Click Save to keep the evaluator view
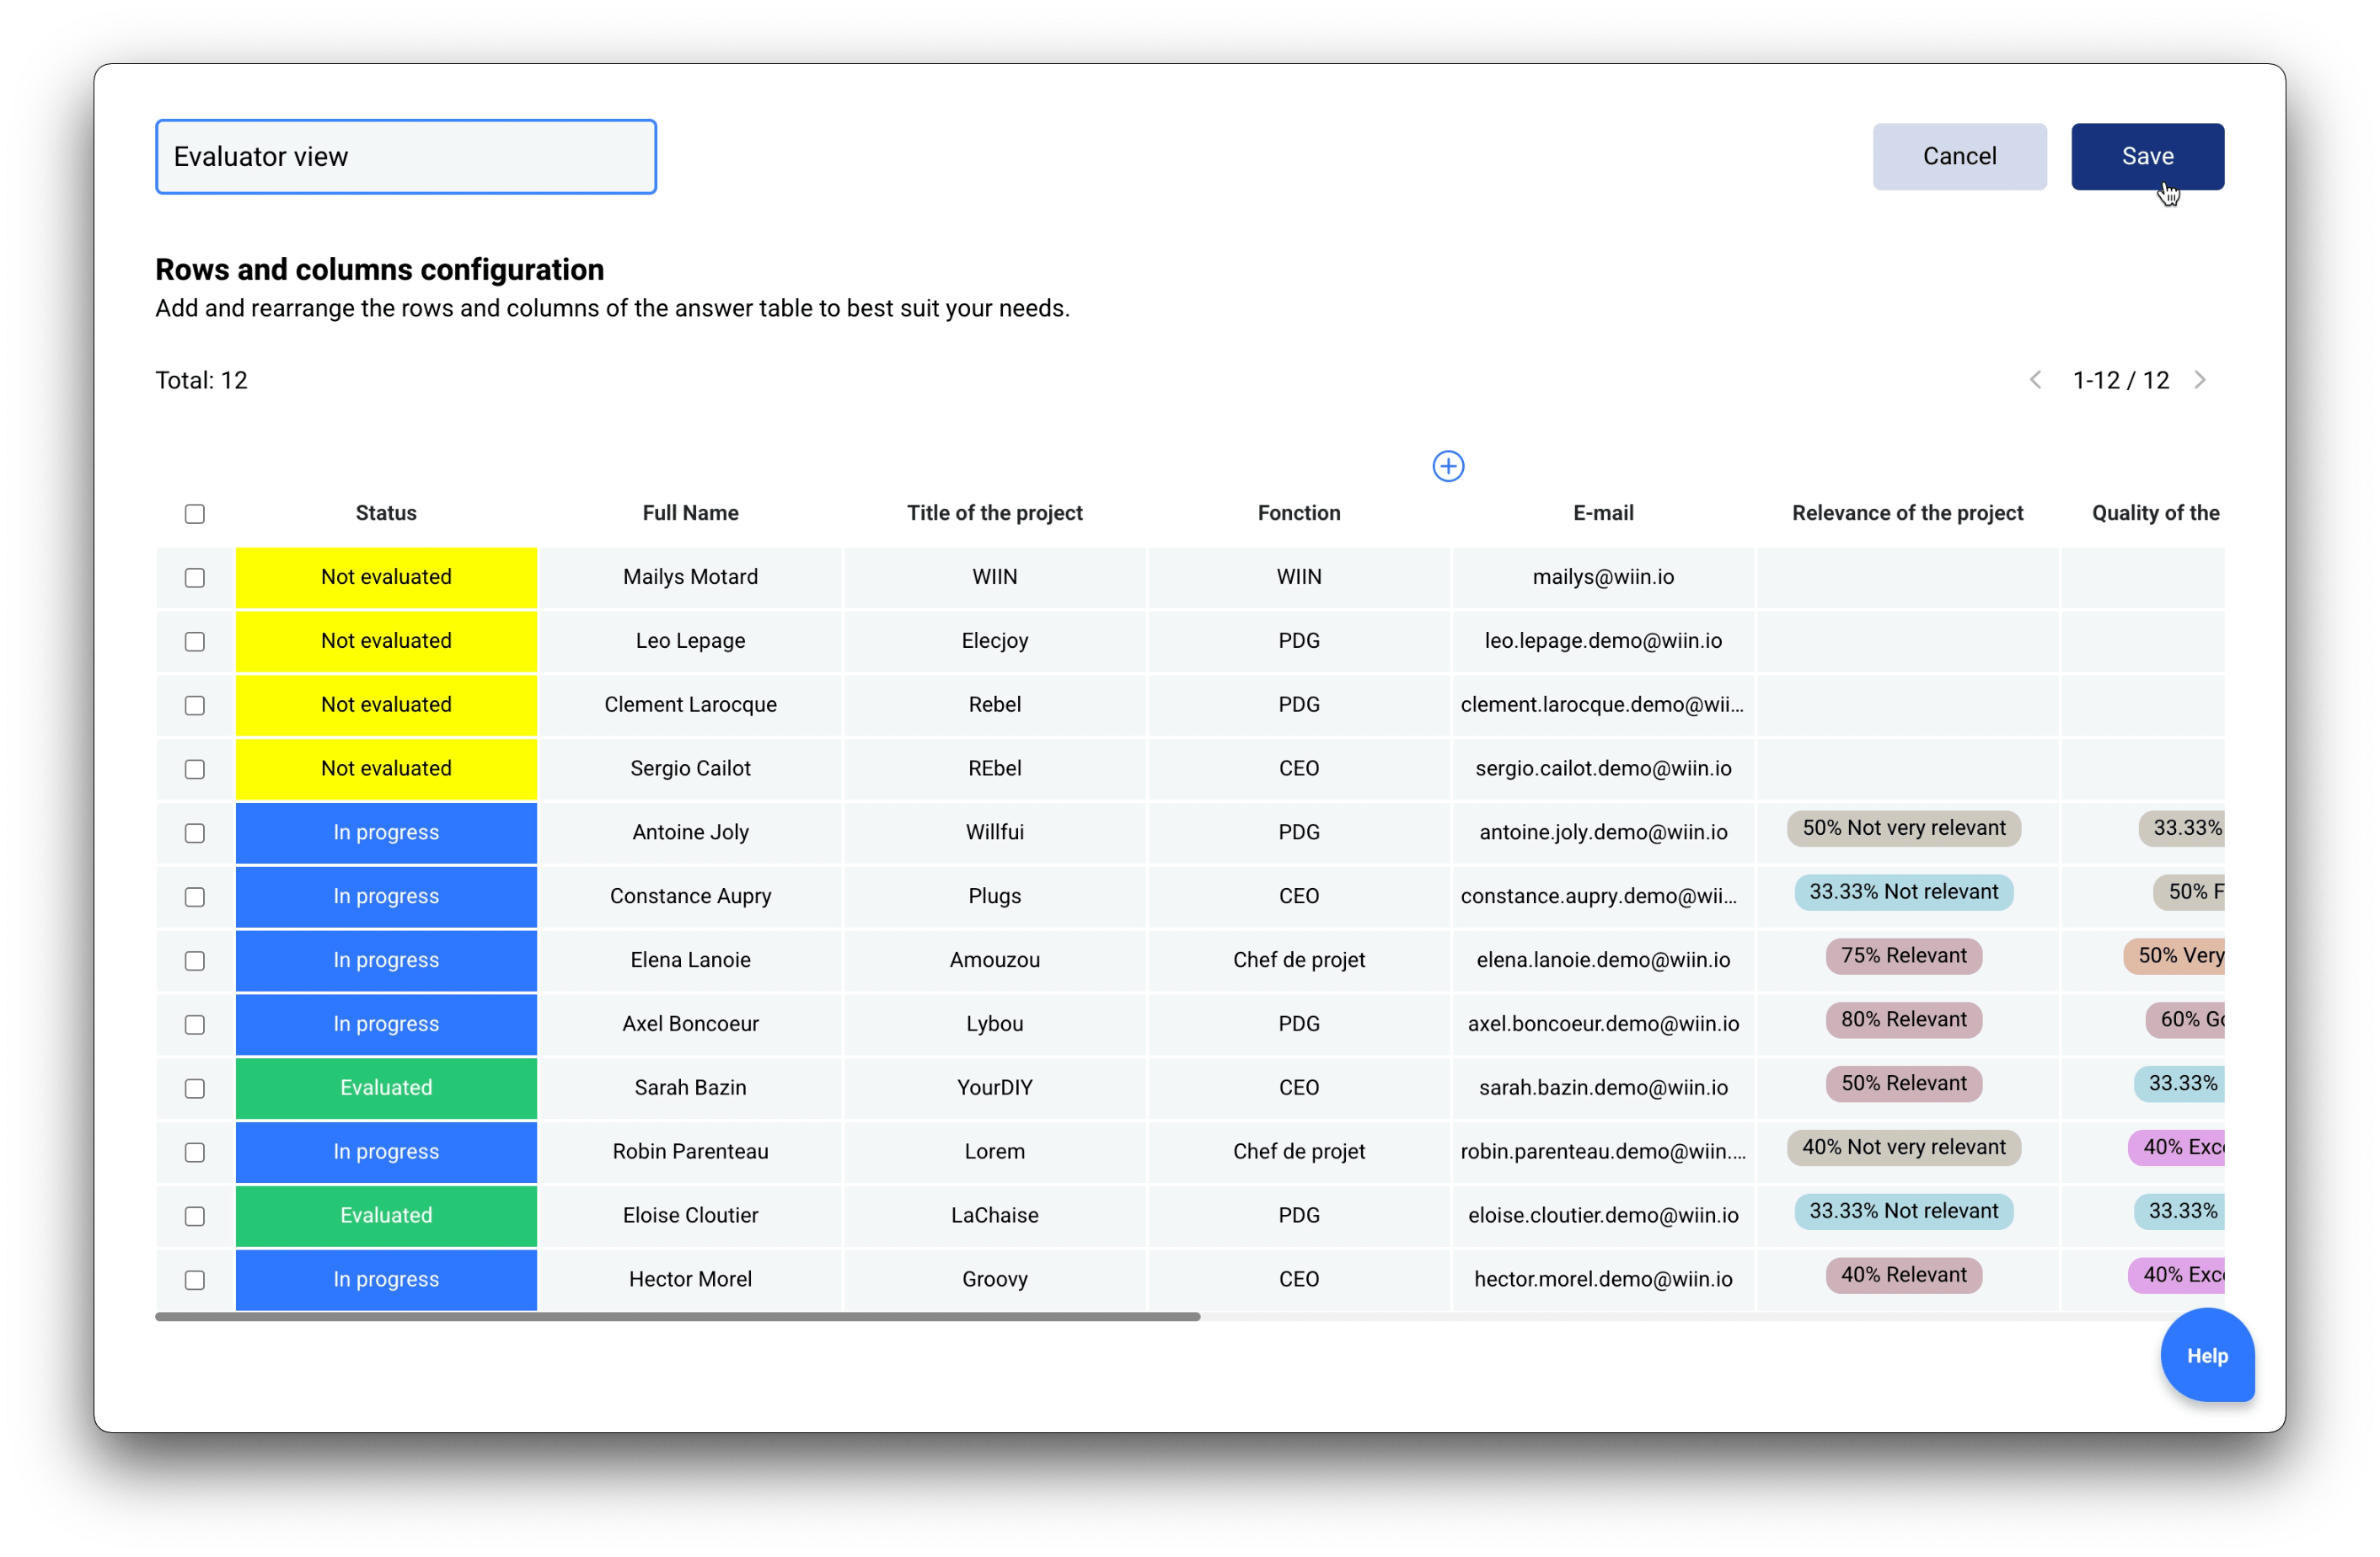 pyautogui.click(x=2147, y=156)
